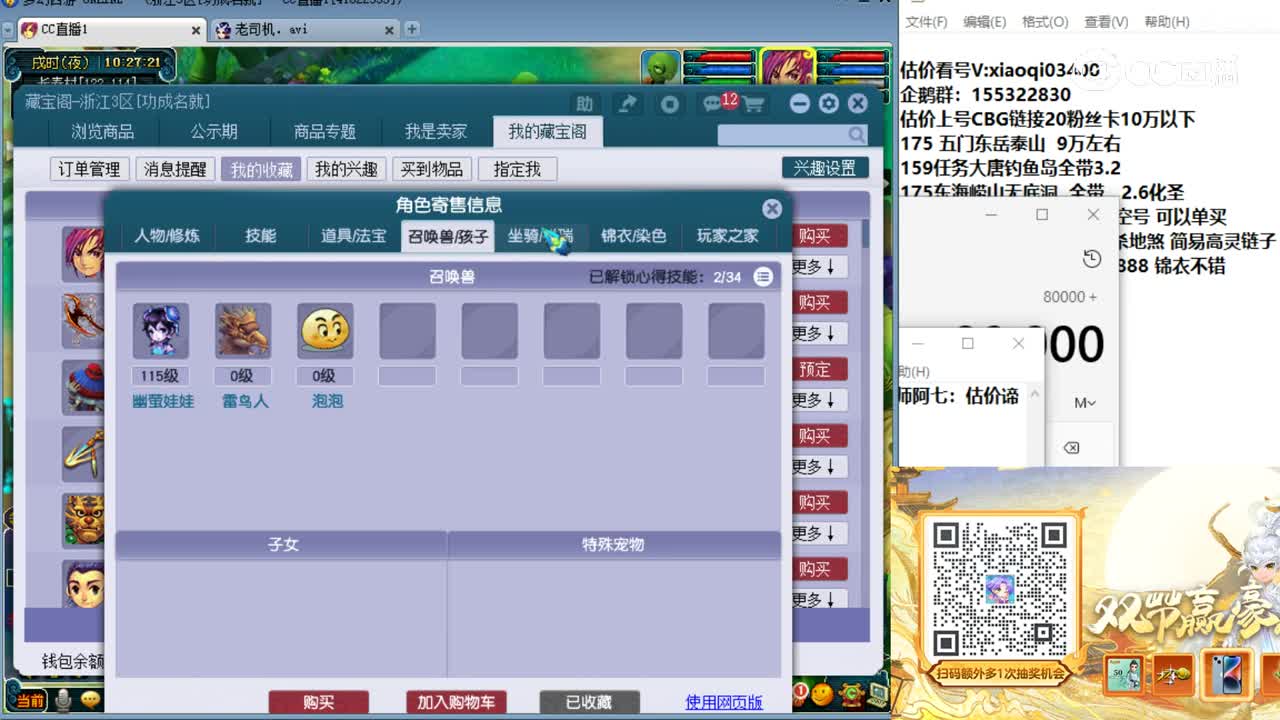Open the 助 help icon in 藏宝阁
Screen dimensions: 1280x720
point(585,103)
